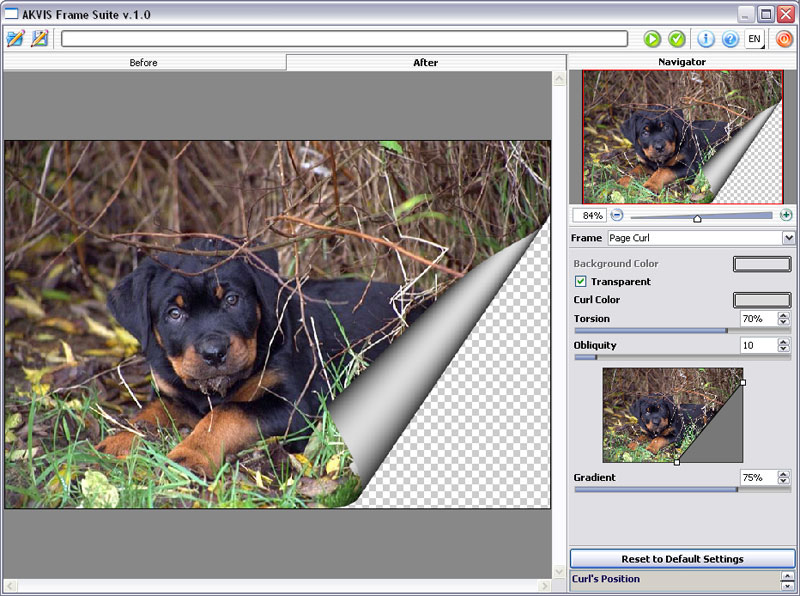Maximize the AKVIS Frame Suite window
The width and height of the screenshot is (800, 596).
pos(766,14)
